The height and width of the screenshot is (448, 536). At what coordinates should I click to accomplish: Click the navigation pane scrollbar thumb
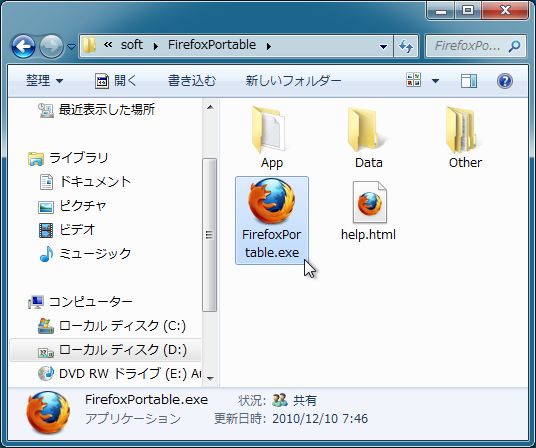(210, 235)
